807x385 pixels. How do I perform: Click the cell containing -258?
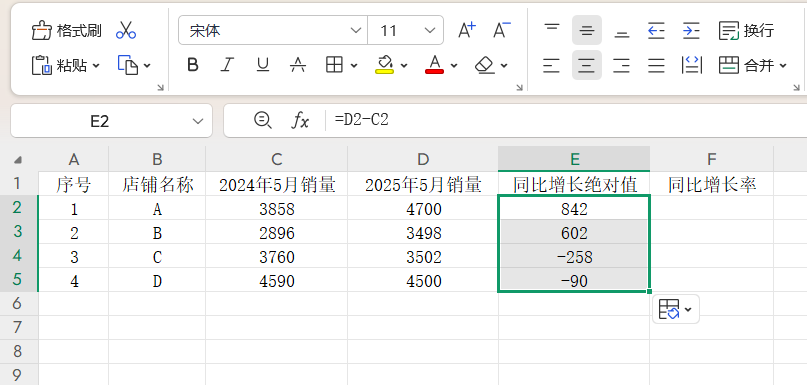click(x=574, y=256)
